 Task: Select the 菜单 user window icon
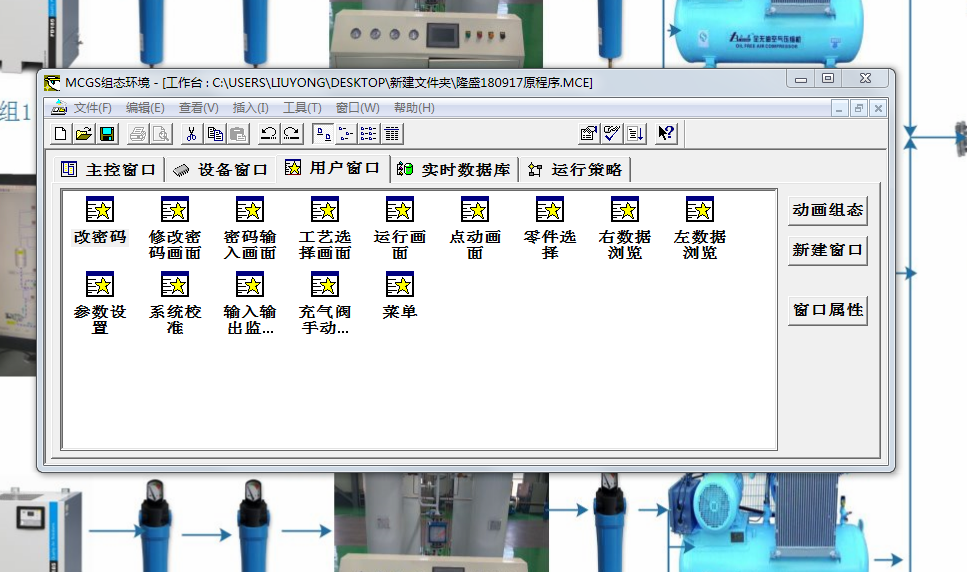400,285
